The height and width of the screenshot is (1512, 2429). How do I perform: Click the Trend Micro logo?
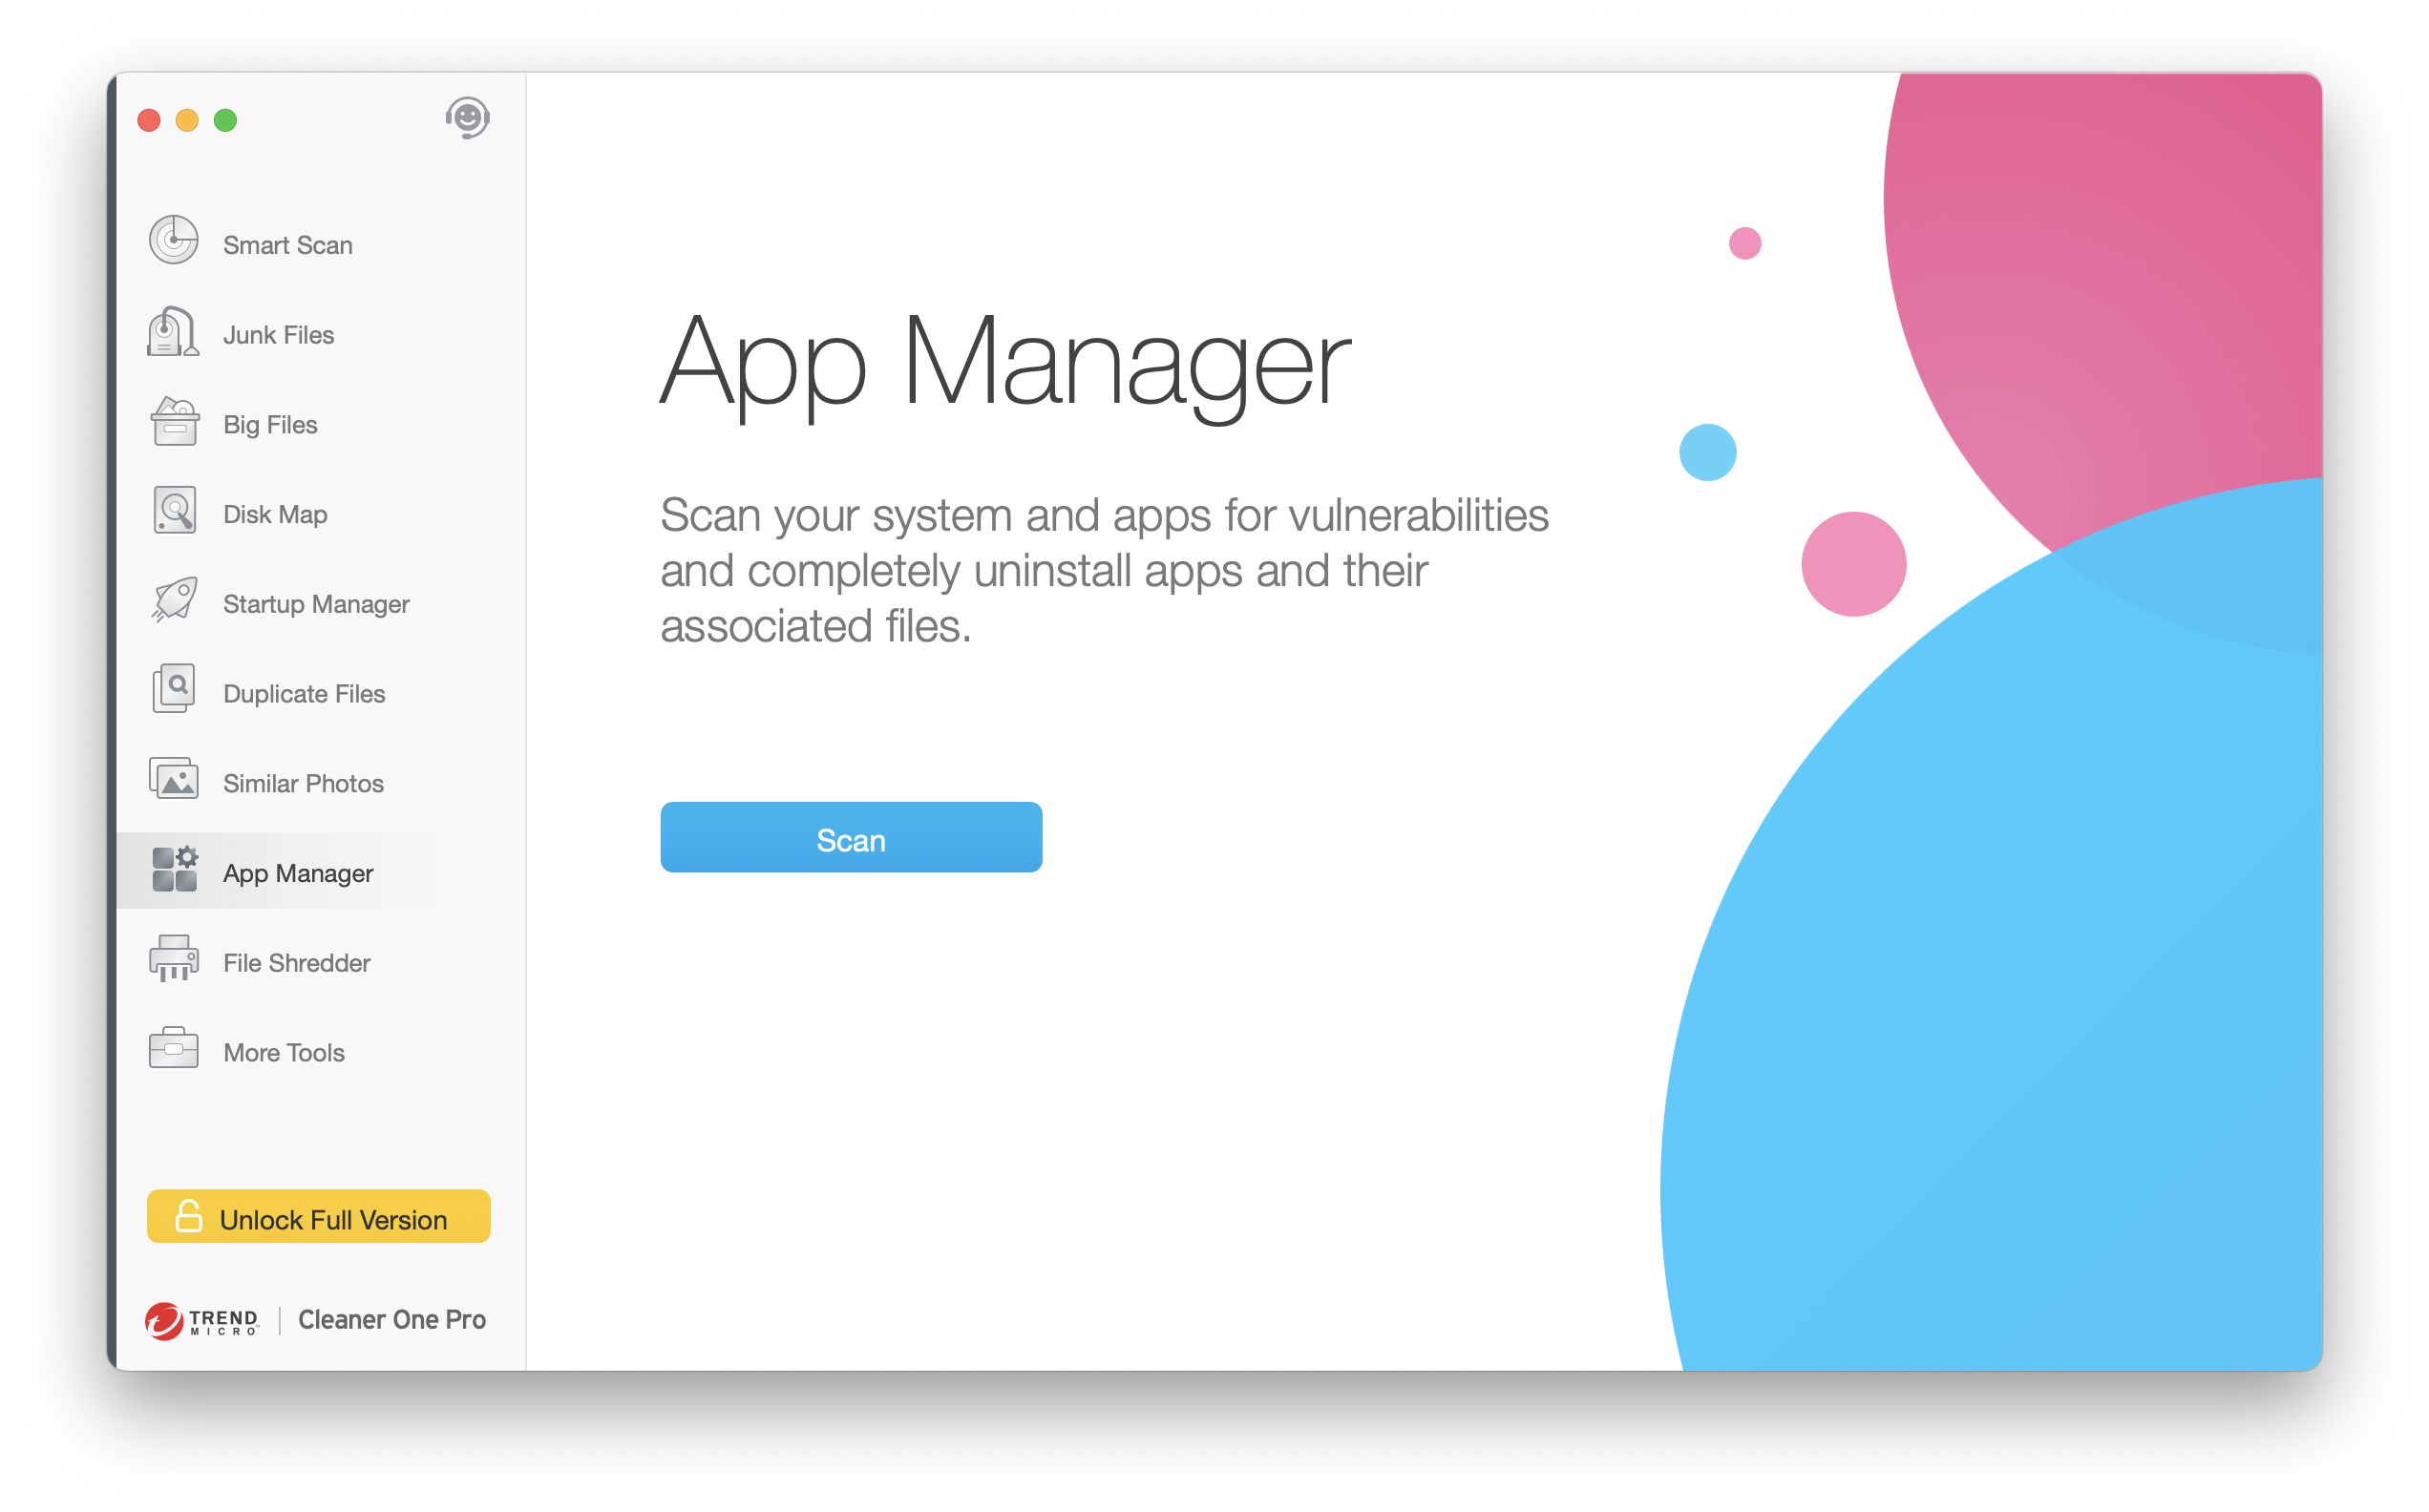(x=203, y=1321)
